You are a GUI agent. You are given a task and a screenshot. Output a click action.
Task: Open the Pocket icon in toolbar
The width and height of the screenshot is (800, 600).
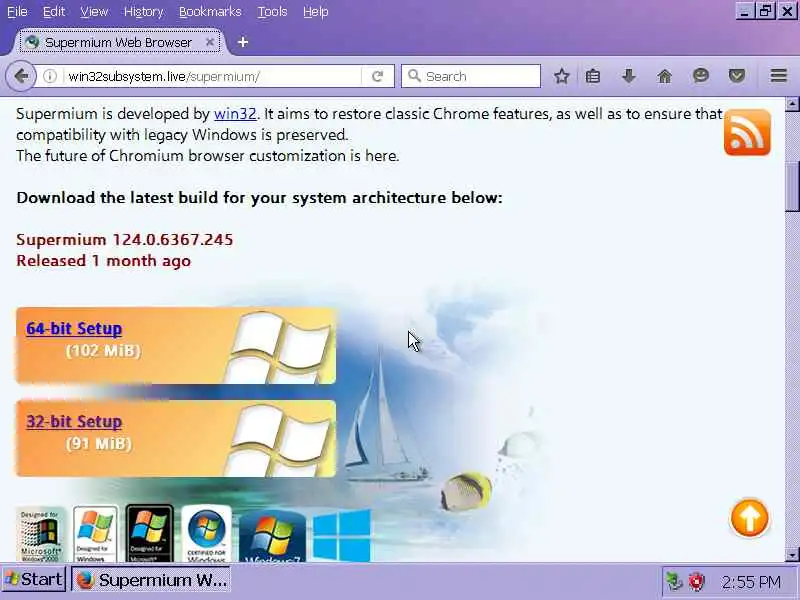(737, 77)
